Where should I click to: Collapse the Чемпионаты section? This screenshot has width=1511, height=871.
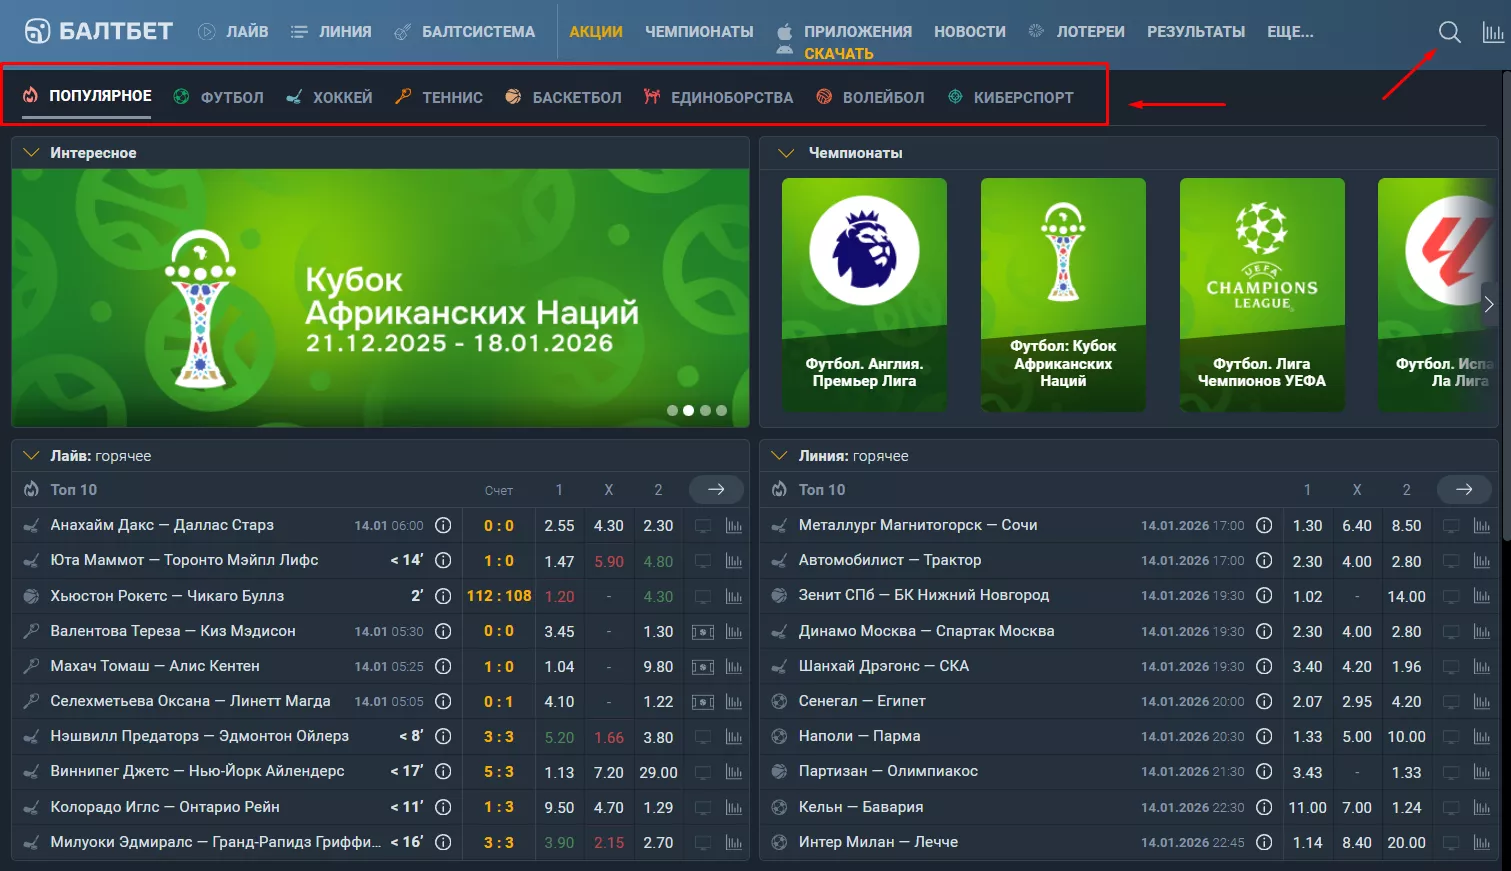click(786, 153)
